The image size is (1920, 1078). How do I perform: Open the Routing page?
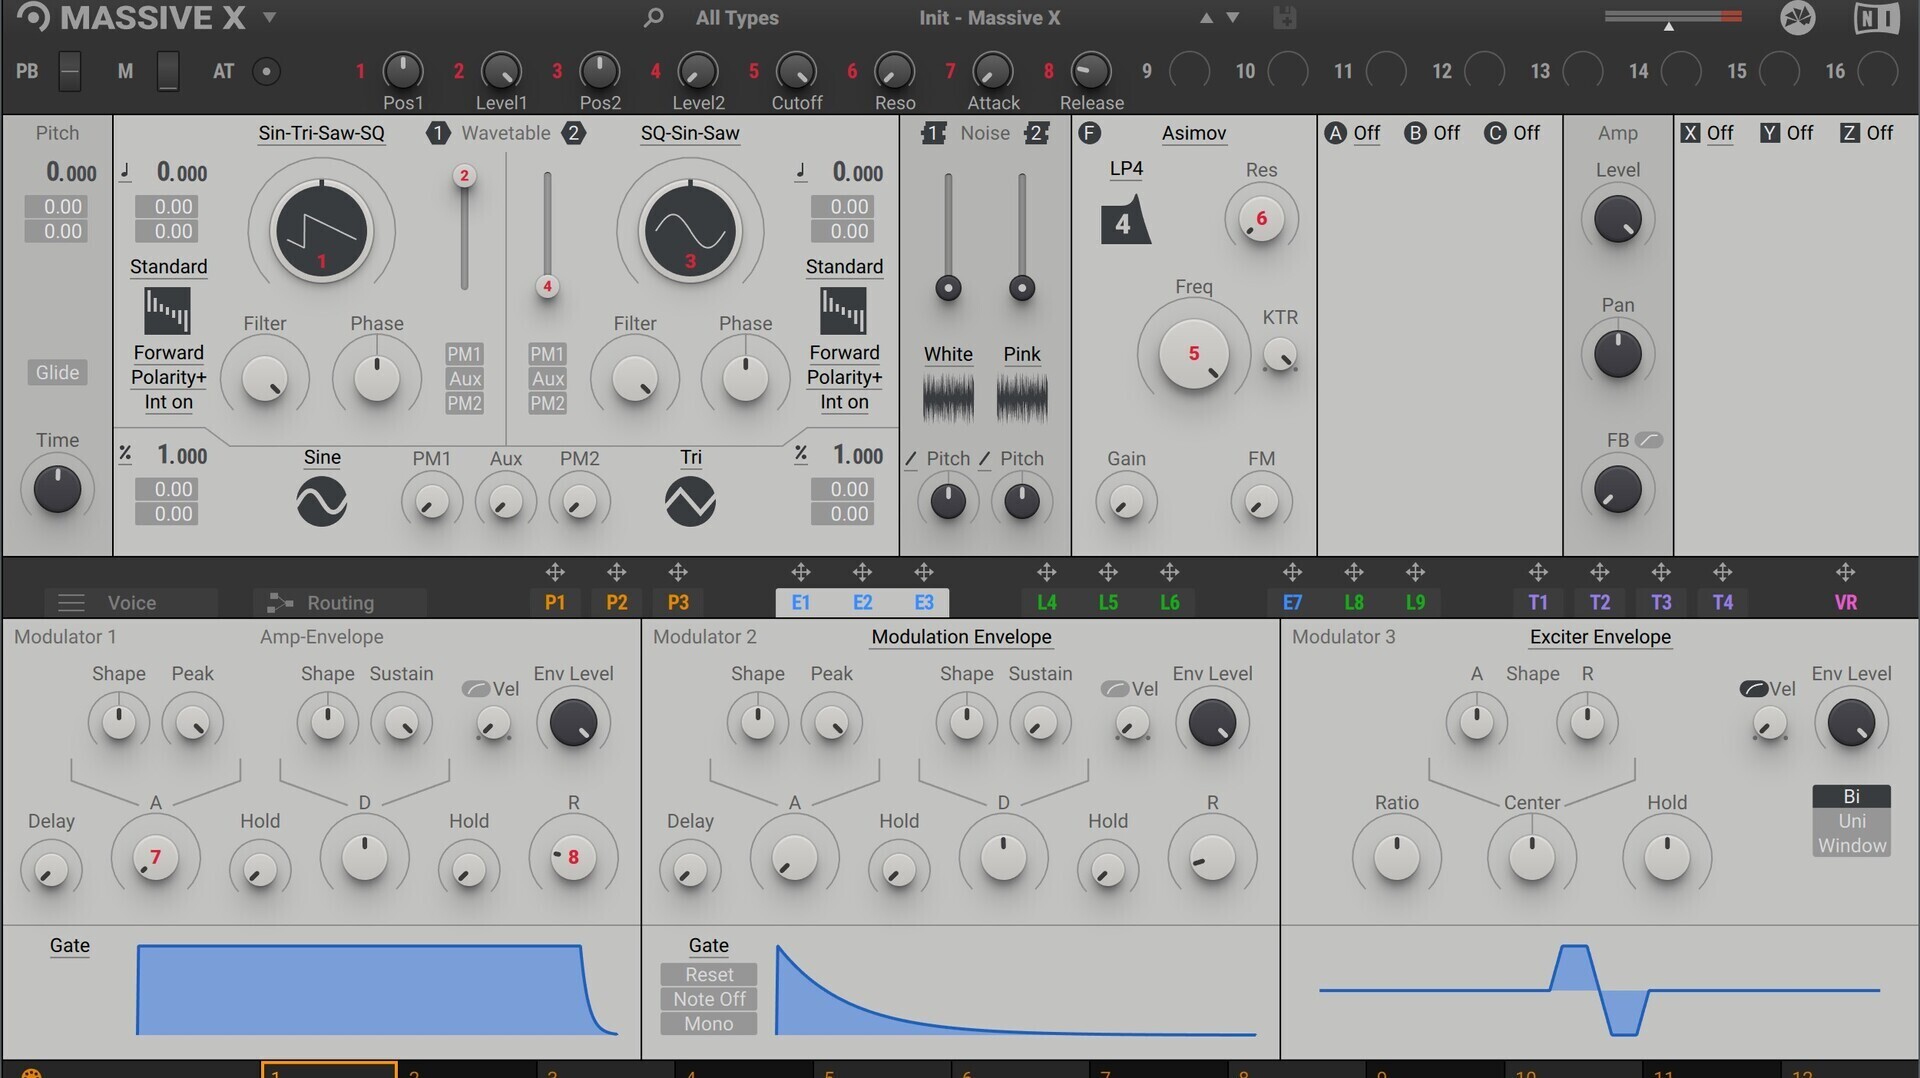(339, 603)
